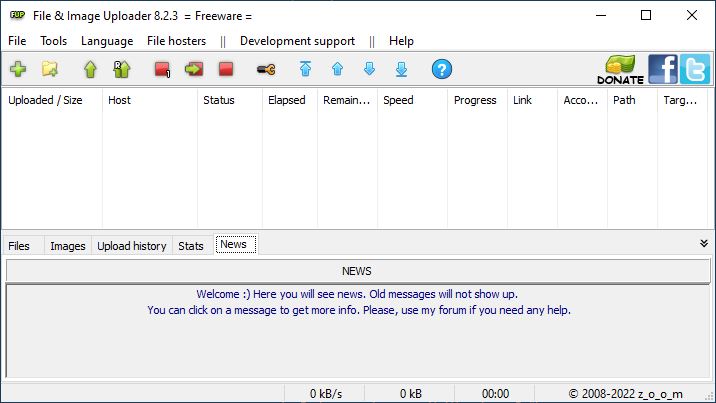Sort by Progress column header
716x403 pixels.
pyautogui.click(x=477, y=100)
